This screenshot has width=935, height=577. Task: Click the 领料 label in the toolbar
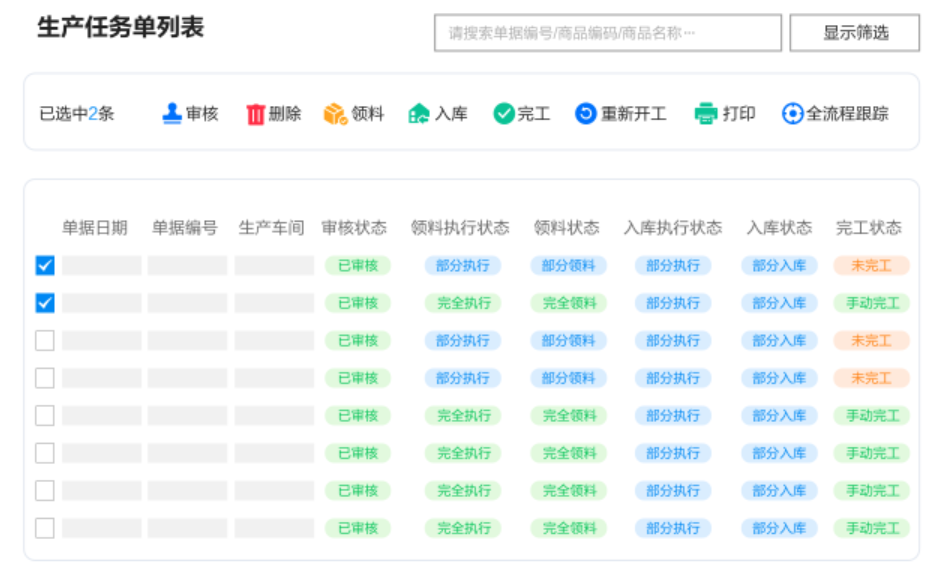point(368,113)
